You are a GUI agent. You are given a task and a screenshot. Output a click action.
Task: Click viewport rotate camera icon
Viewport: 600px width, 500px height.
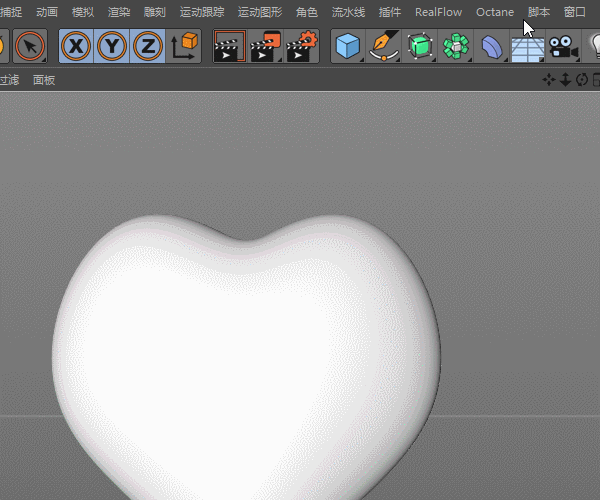click(582, 80)
